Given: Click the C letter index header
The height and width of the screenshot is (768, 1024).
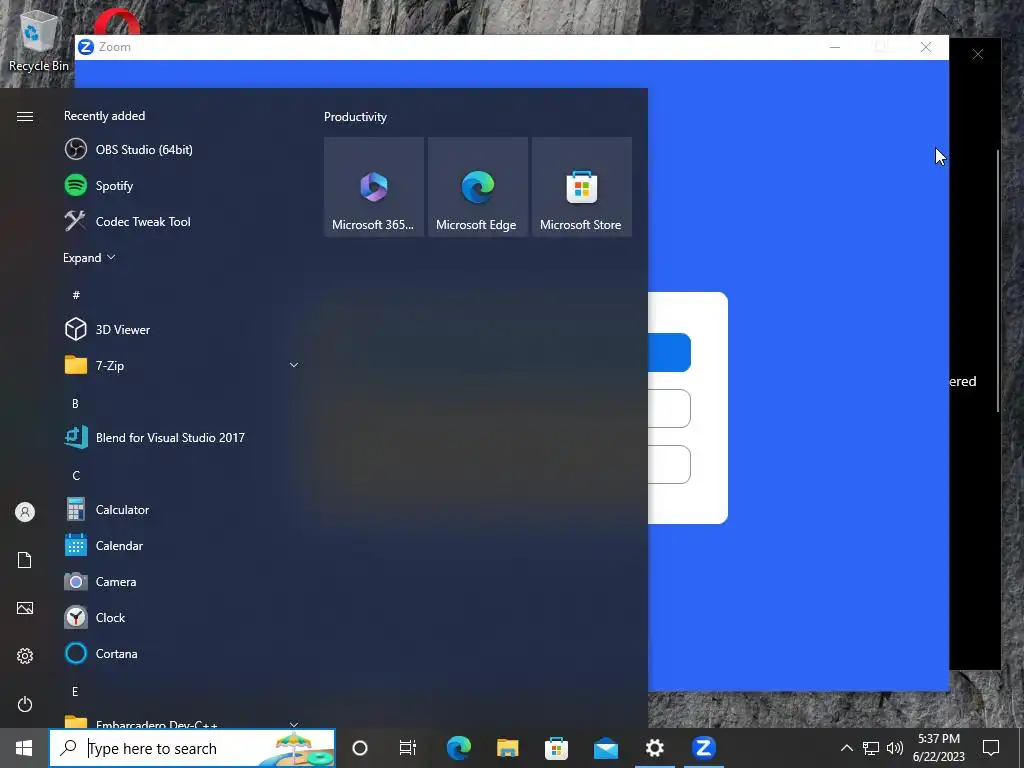Looking at the screenshot, I should point(76,475).
